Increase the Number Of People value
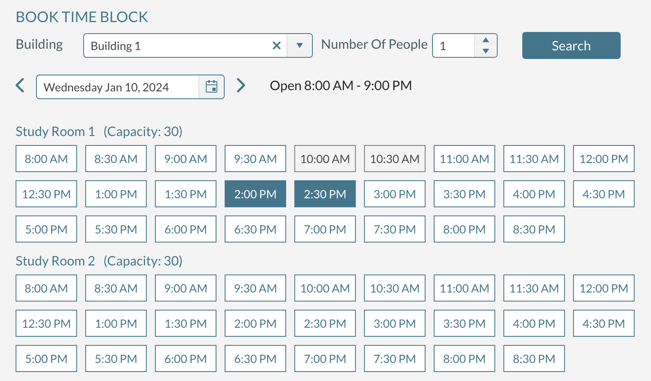 point(485,40)
